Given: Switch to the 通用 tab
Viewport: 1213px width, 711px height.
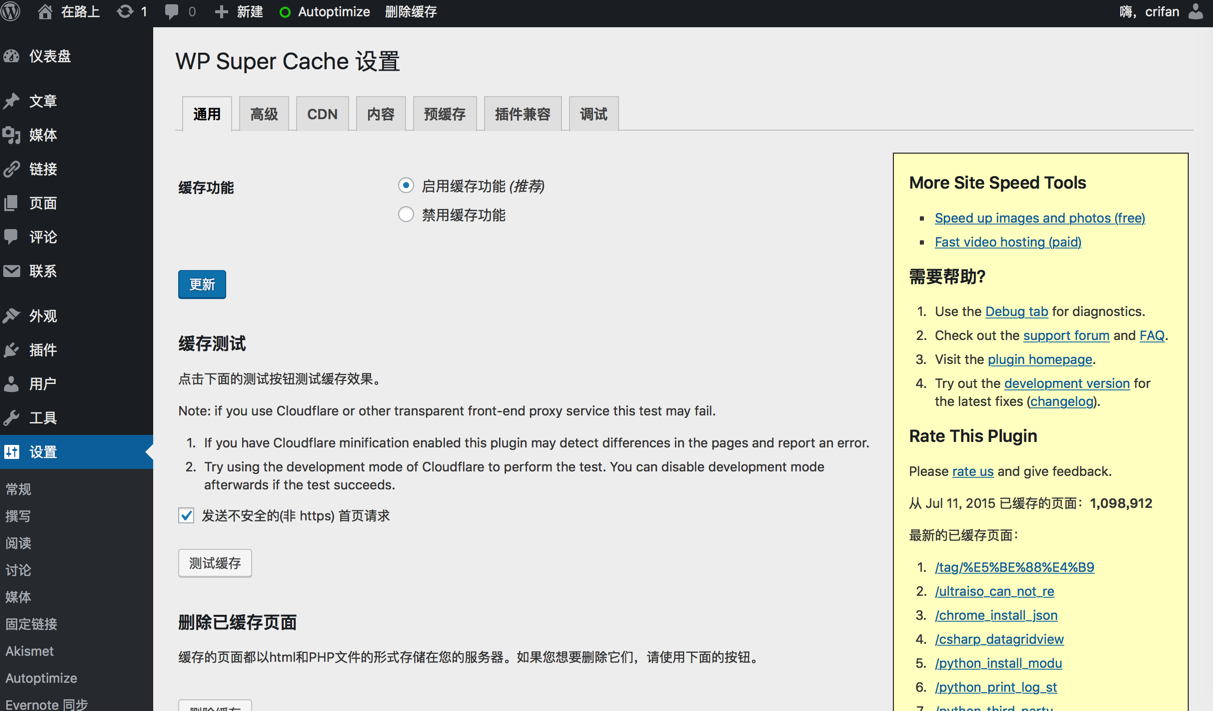Looking at the screenshot, I should (207, 114).
